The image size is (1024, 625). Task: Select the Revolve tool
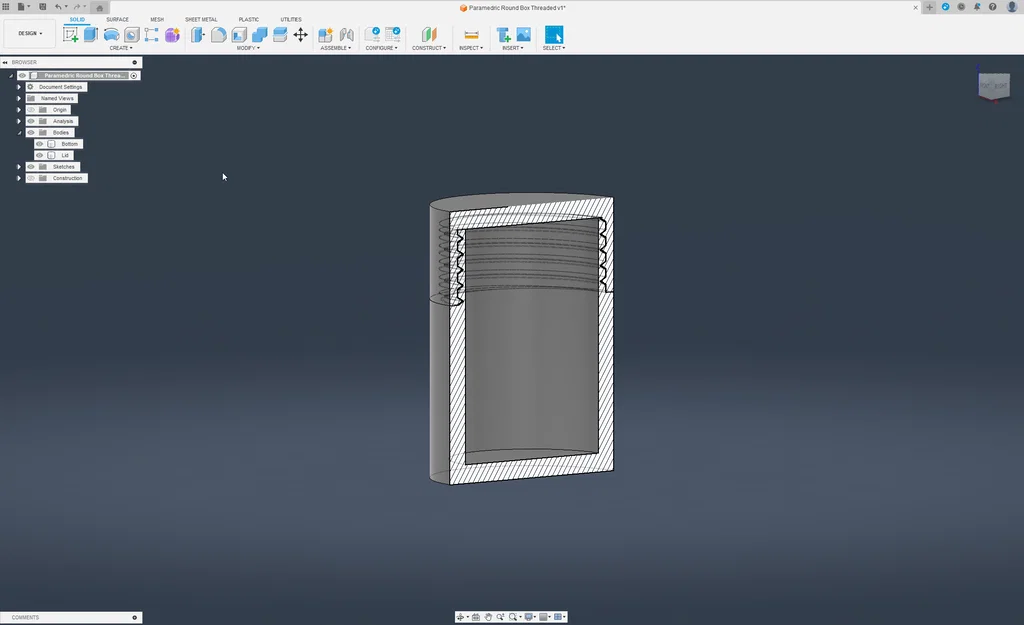[x=110, y=33]
